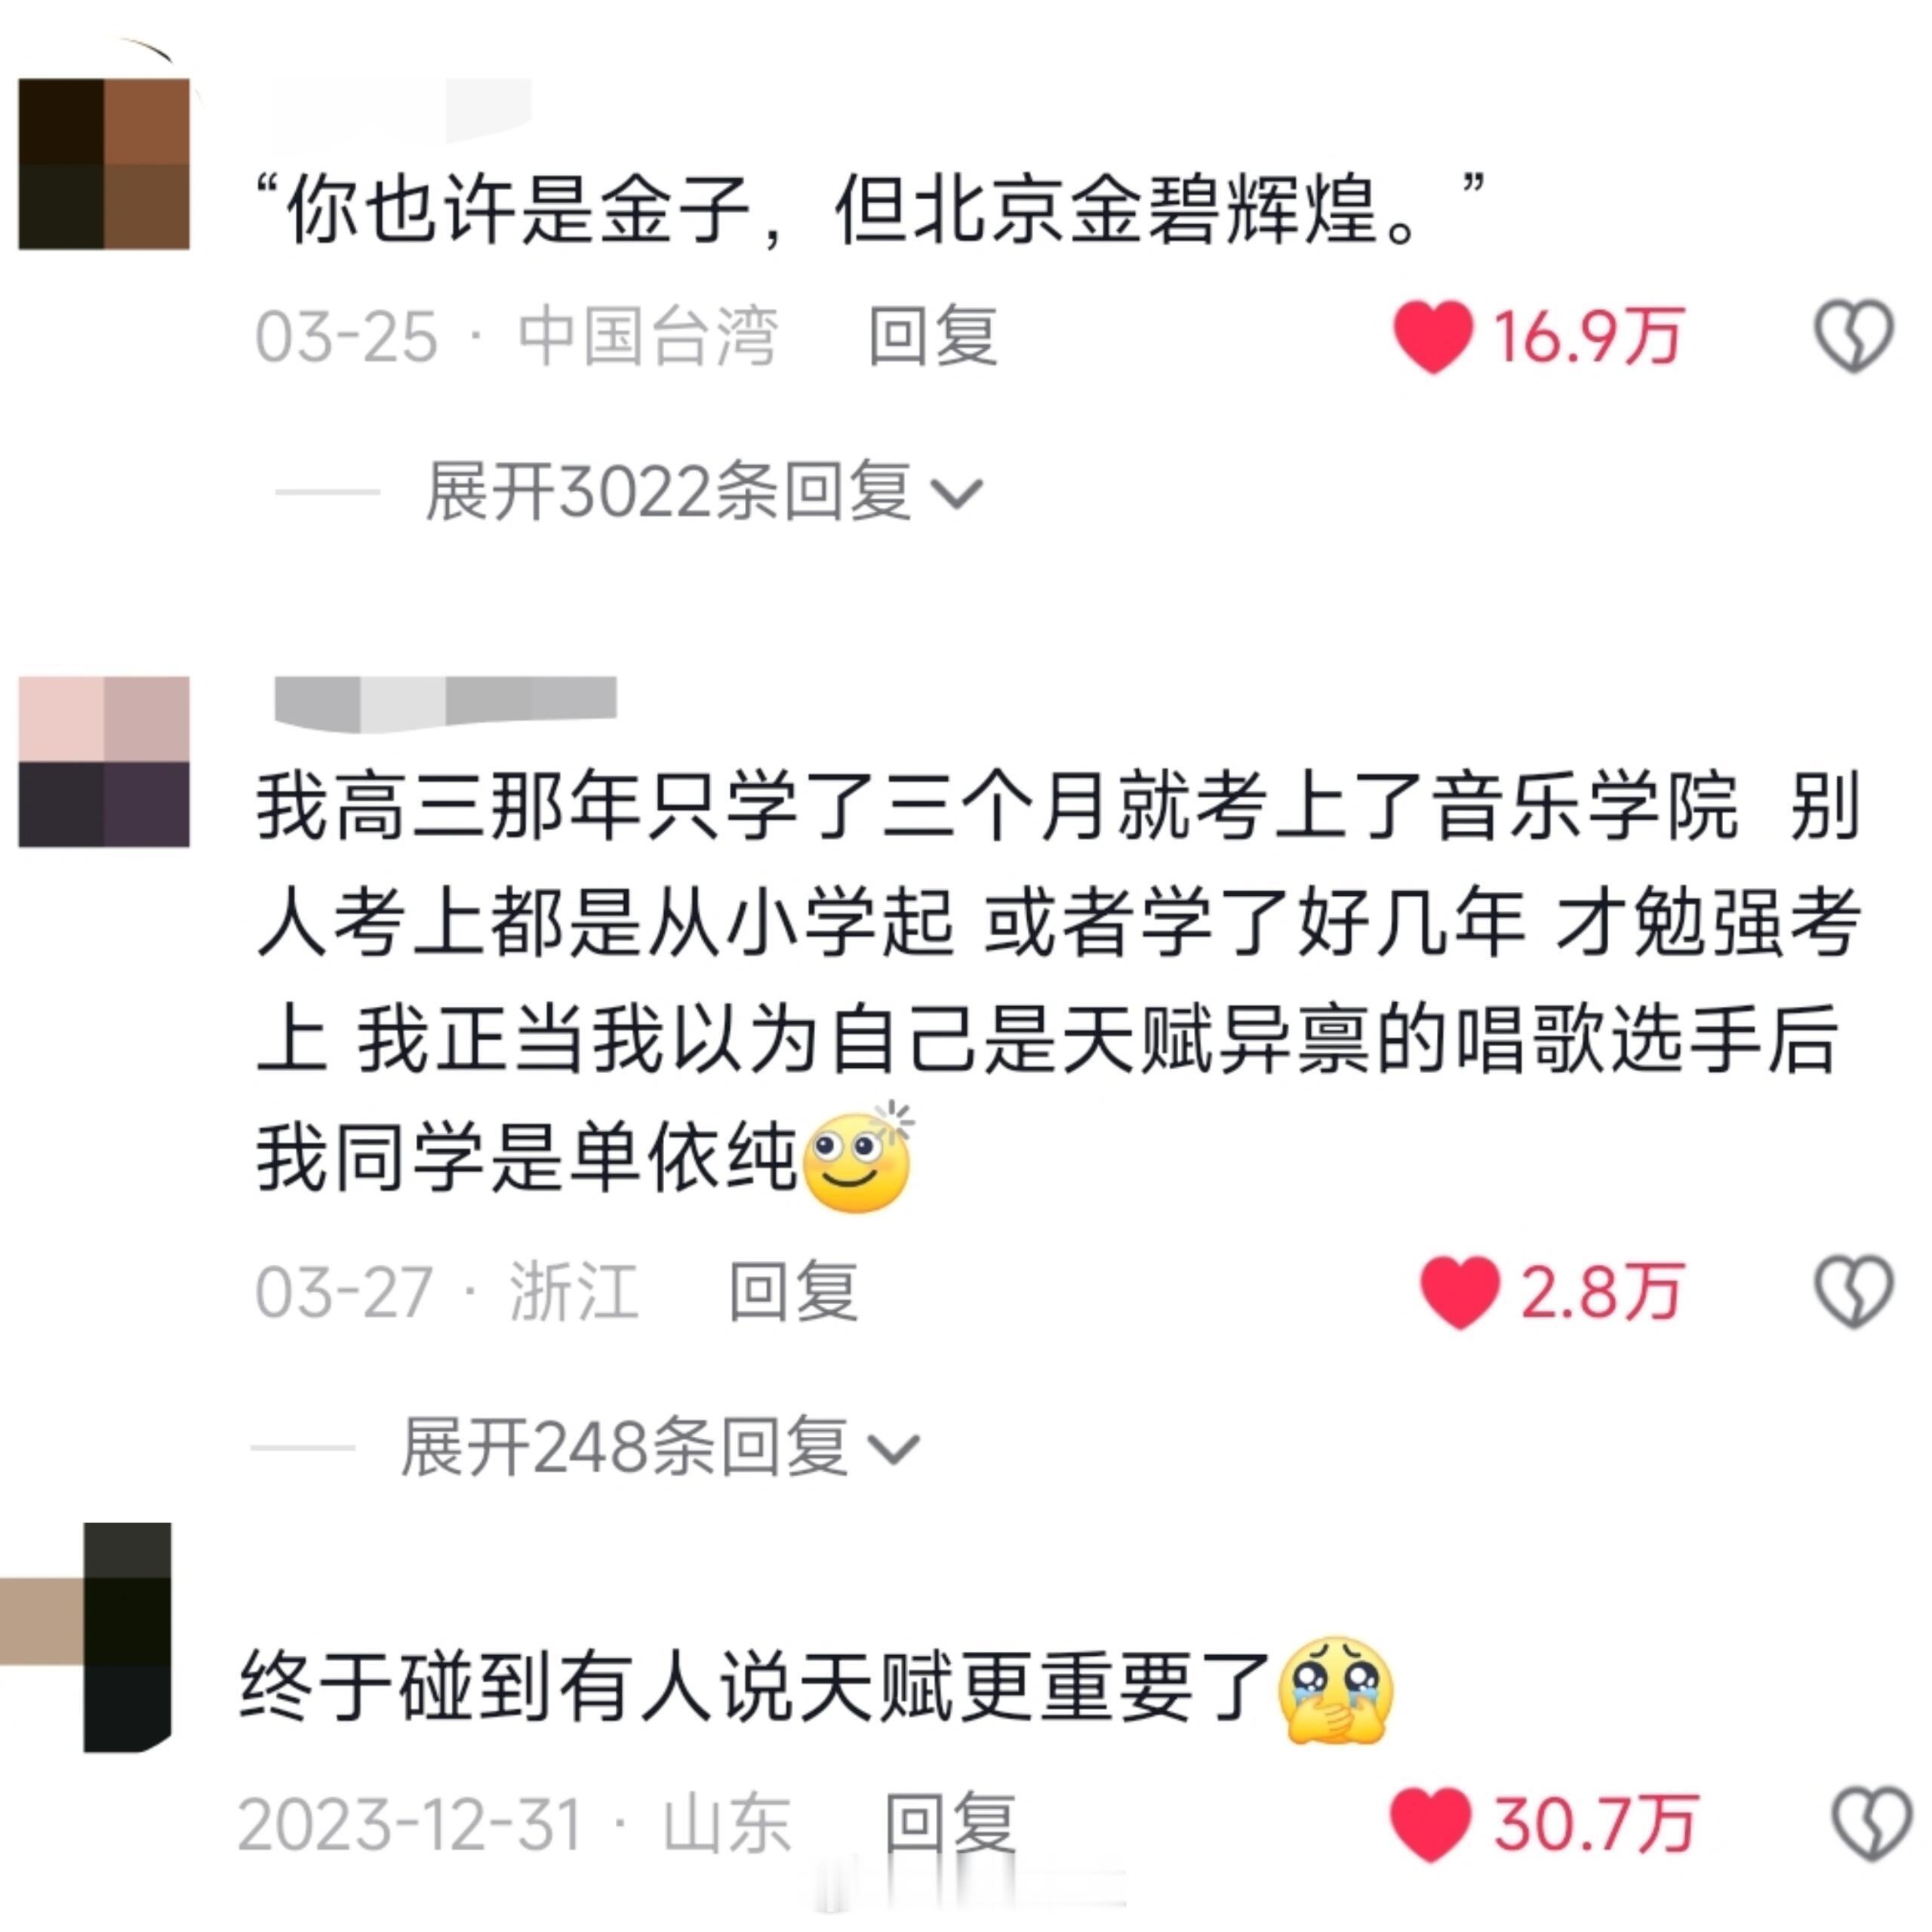Open the first commenter's avatar

pos(104,164)
